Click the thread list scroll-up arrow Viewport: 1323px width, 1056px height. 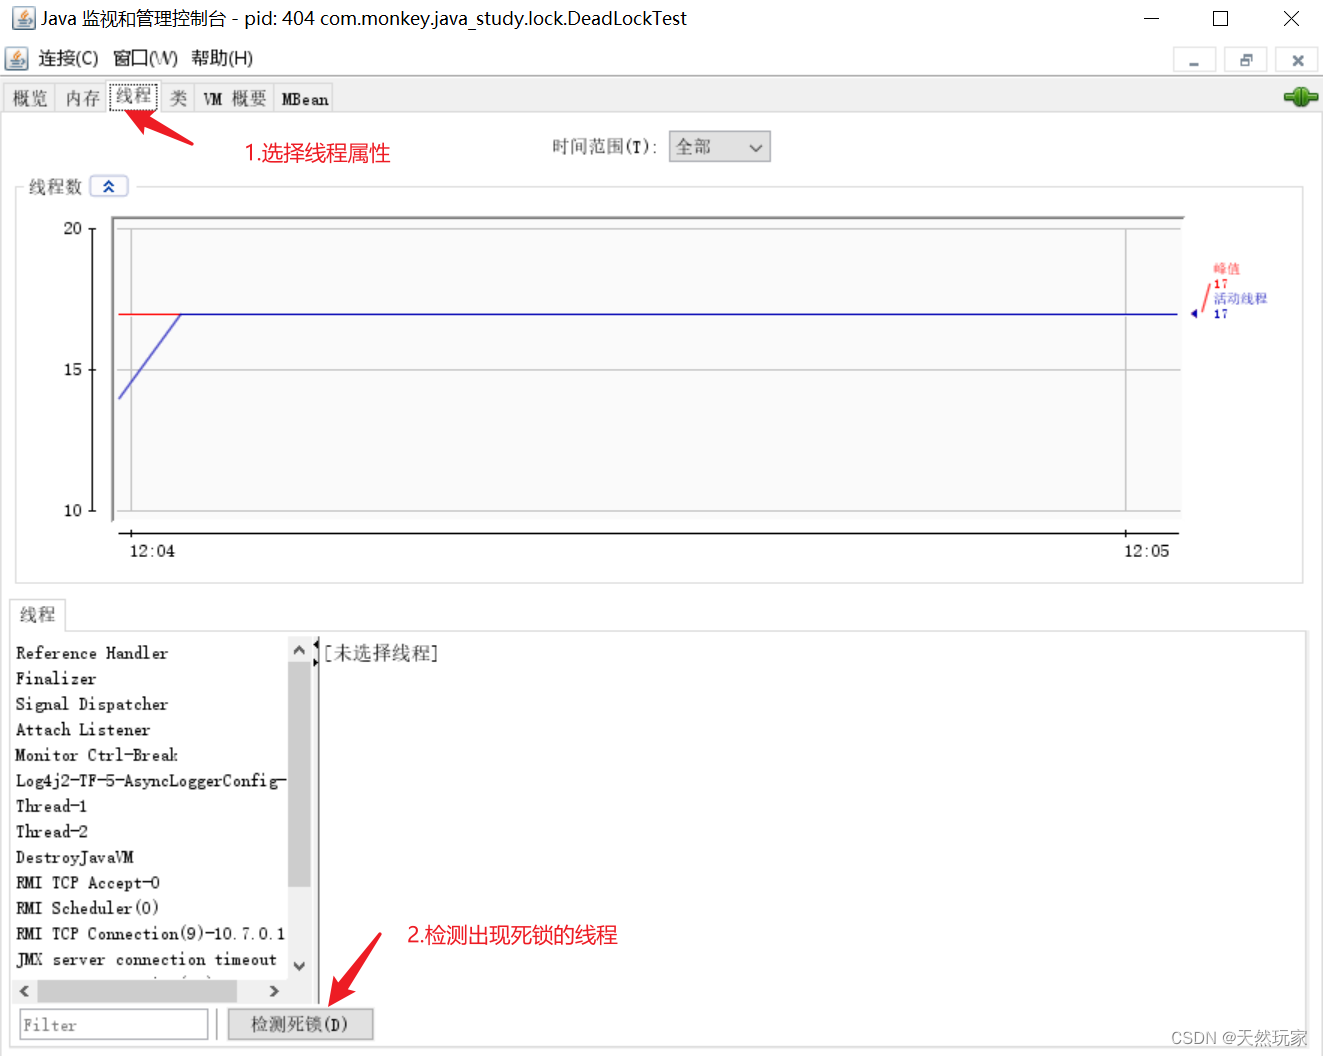299,650
